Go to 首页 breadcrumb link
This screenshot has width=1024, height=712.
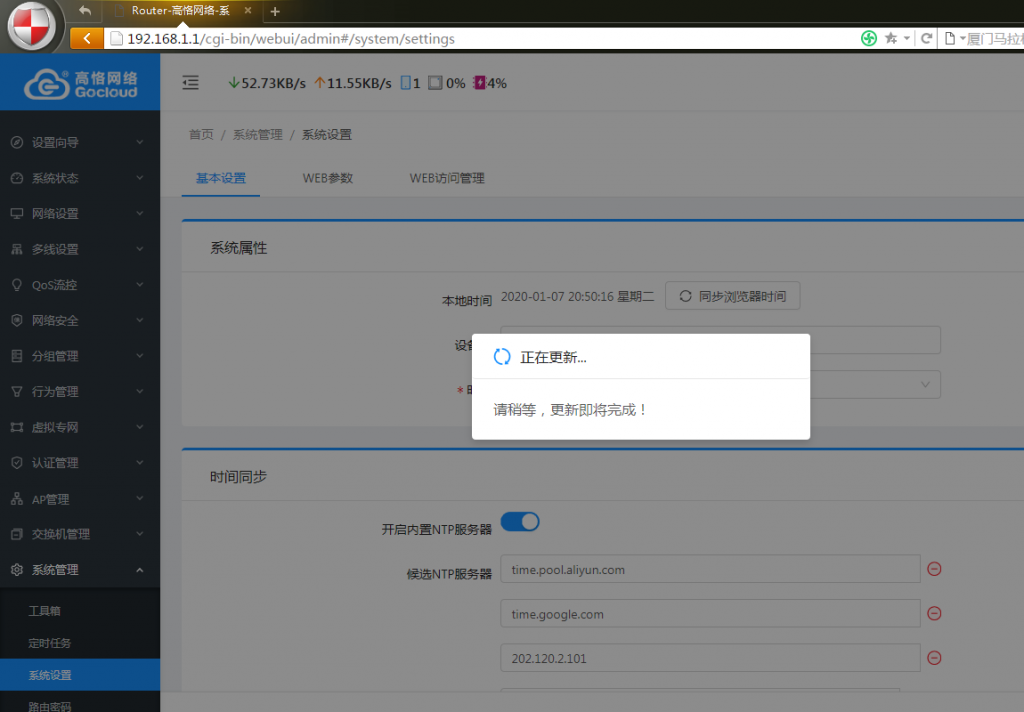(201, 135)
